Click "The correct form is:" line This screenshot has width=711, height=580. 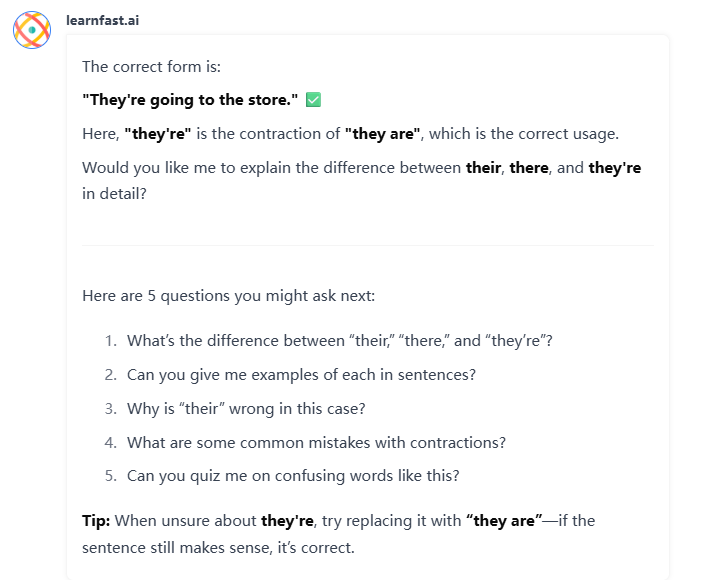(151, 67)
